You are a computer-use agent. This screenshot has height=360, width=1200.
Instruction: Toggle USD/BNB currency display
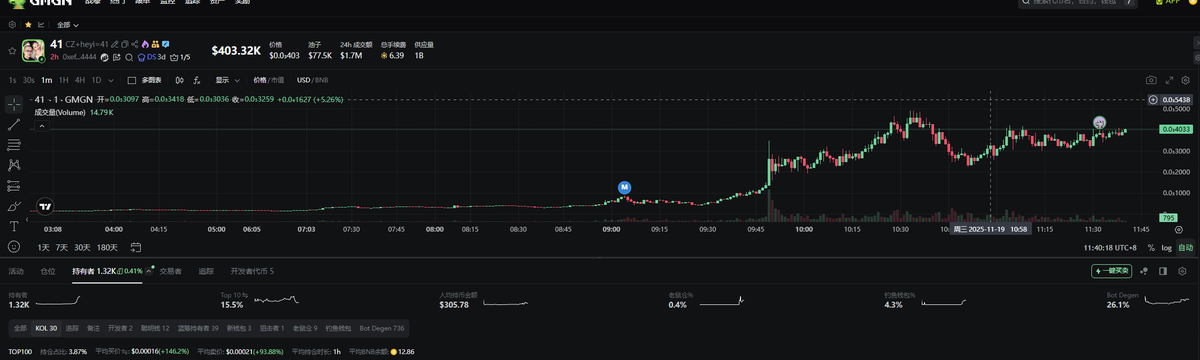pyautogui.click(x=313, y=80)
